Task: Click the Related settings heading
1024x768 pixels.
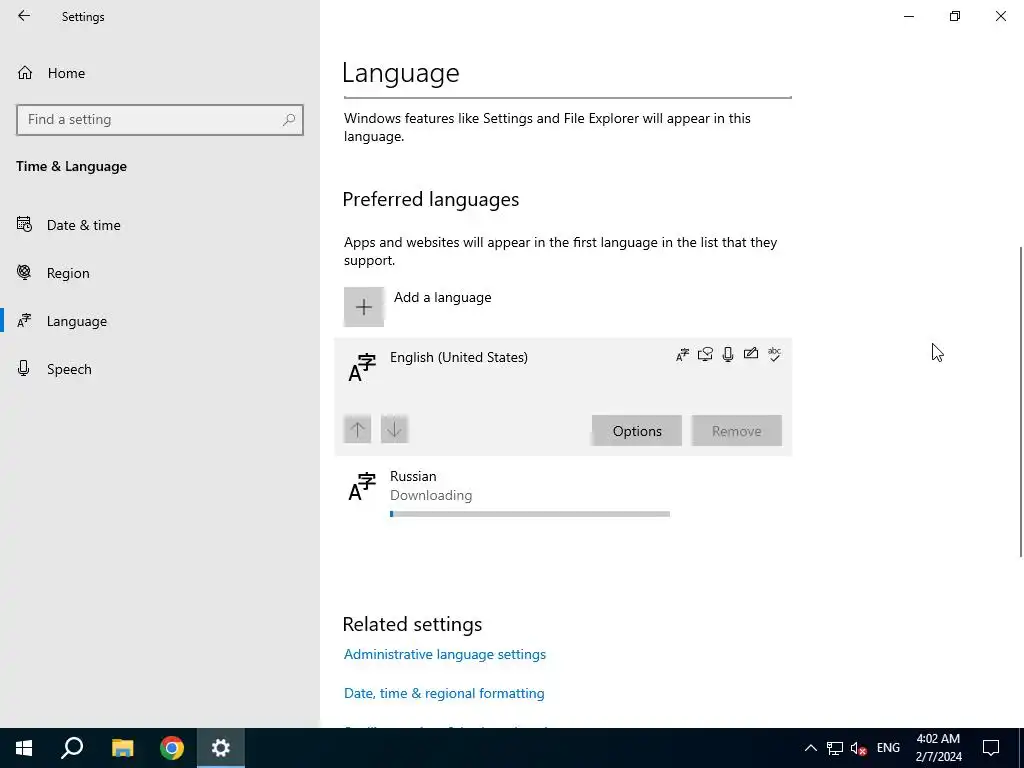Action: coord(412,624)
